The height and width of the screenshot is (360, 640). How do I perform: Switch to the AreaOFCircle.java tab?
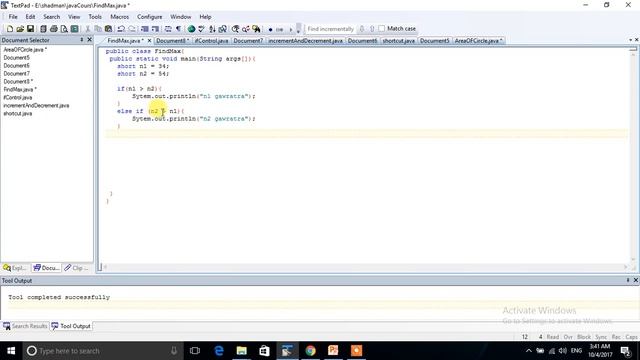[478, 40]
